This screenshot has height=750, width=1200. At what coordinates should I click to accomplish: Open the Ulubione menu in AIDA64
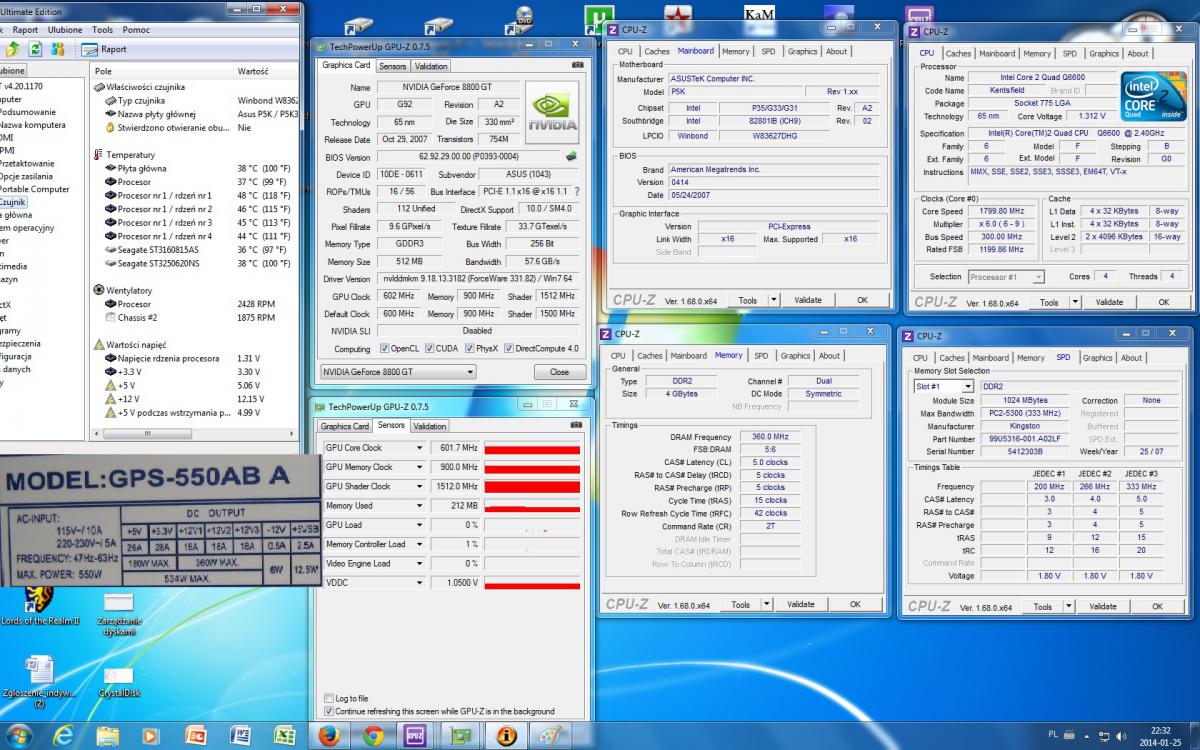point(65,30)
